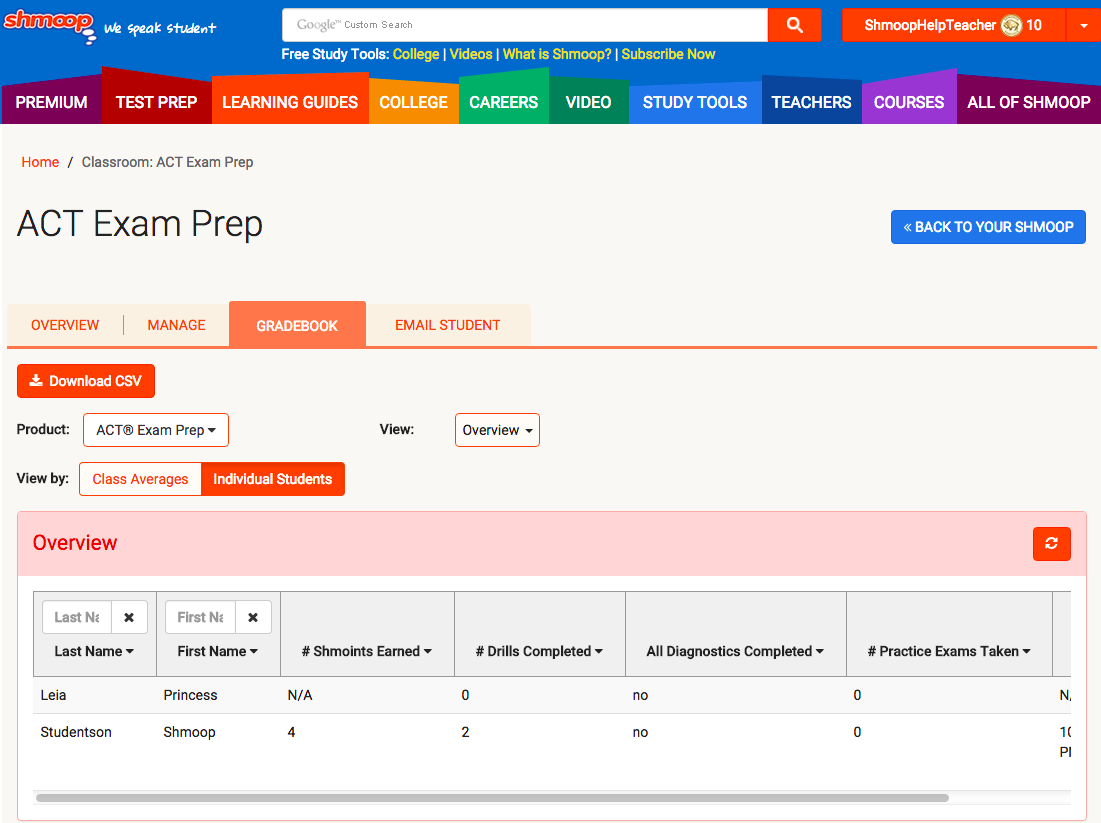This screenshot has width=1101, height=823.
Task: Select Individual Students view
Action: click(x=272, y=479)
